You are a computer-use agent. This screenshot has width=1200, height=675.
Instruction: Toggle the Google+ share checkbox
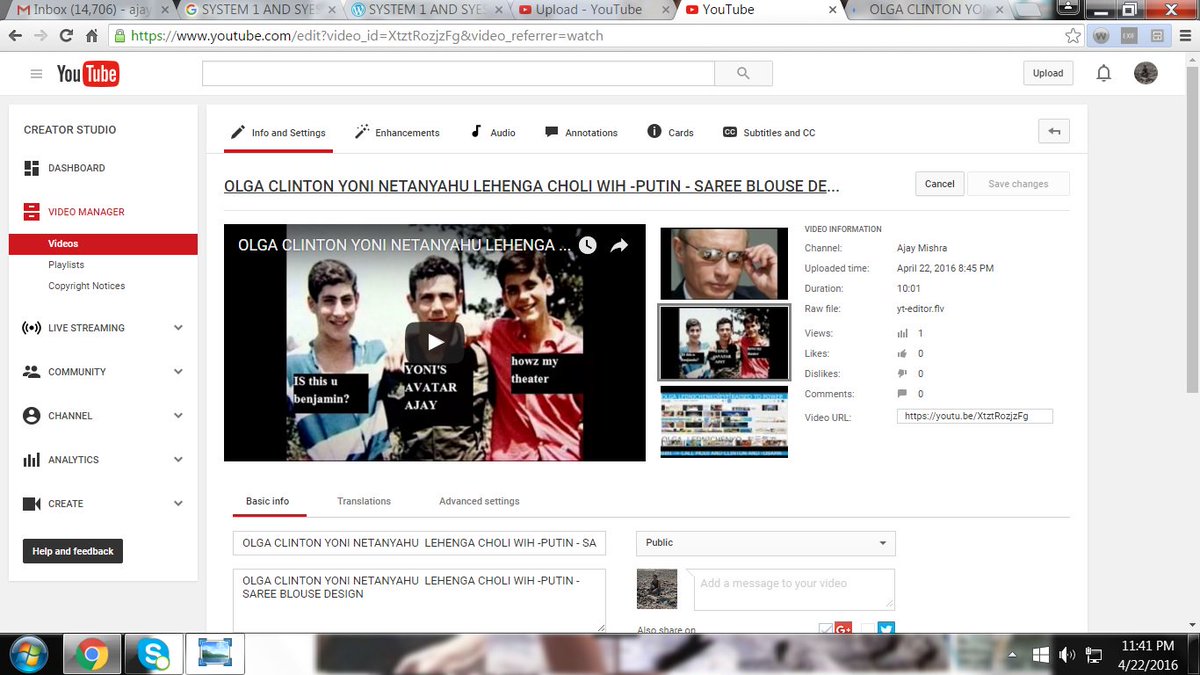(x=826, y=629)
